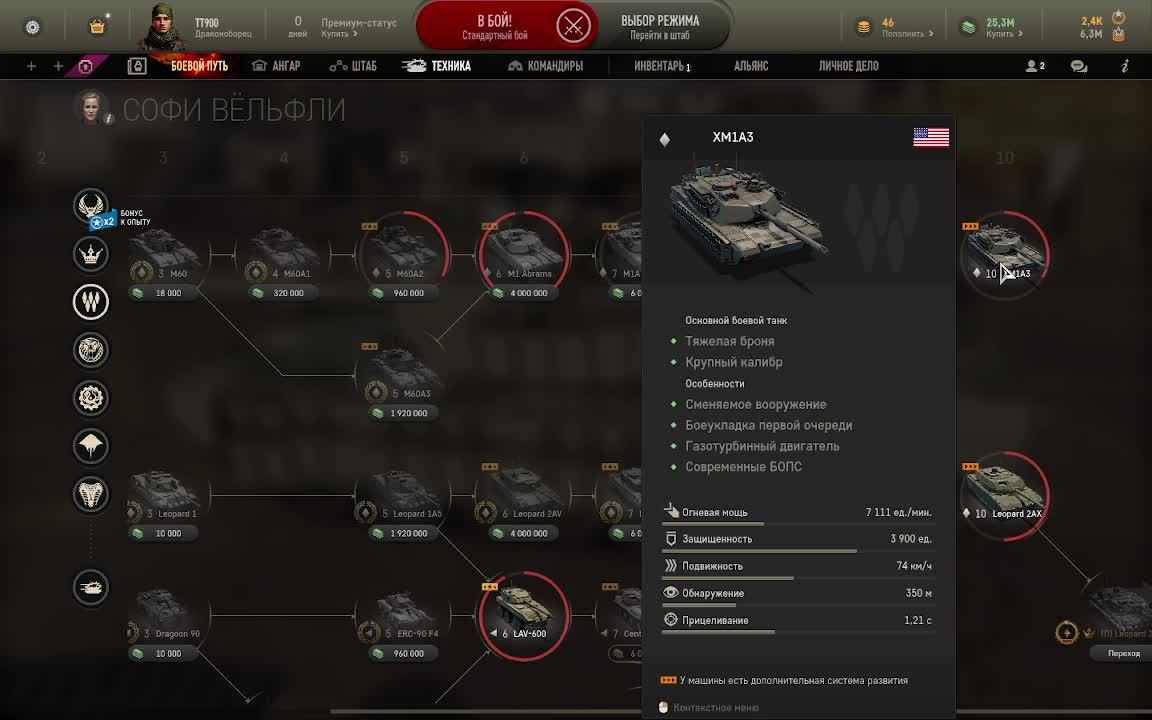This screenshot has width=1152, height=720.
Task: Toggle the x2 experience bonus badge
Action: (x=103, y=220)
